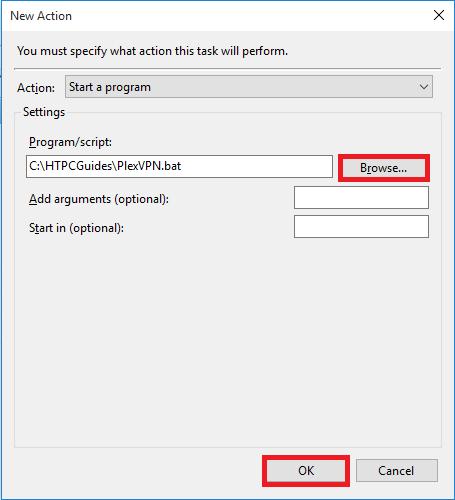Image resolution: width=455 pixels, height=500 pixels.
Task: Cancel the New Action dialog
Action: pyautogui.click(x=397, y=471)
